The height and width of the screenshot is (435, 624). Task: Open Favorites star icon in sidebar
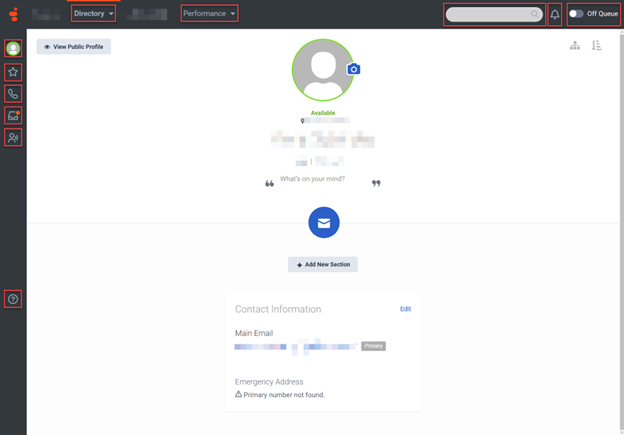[x=13, y=72]
